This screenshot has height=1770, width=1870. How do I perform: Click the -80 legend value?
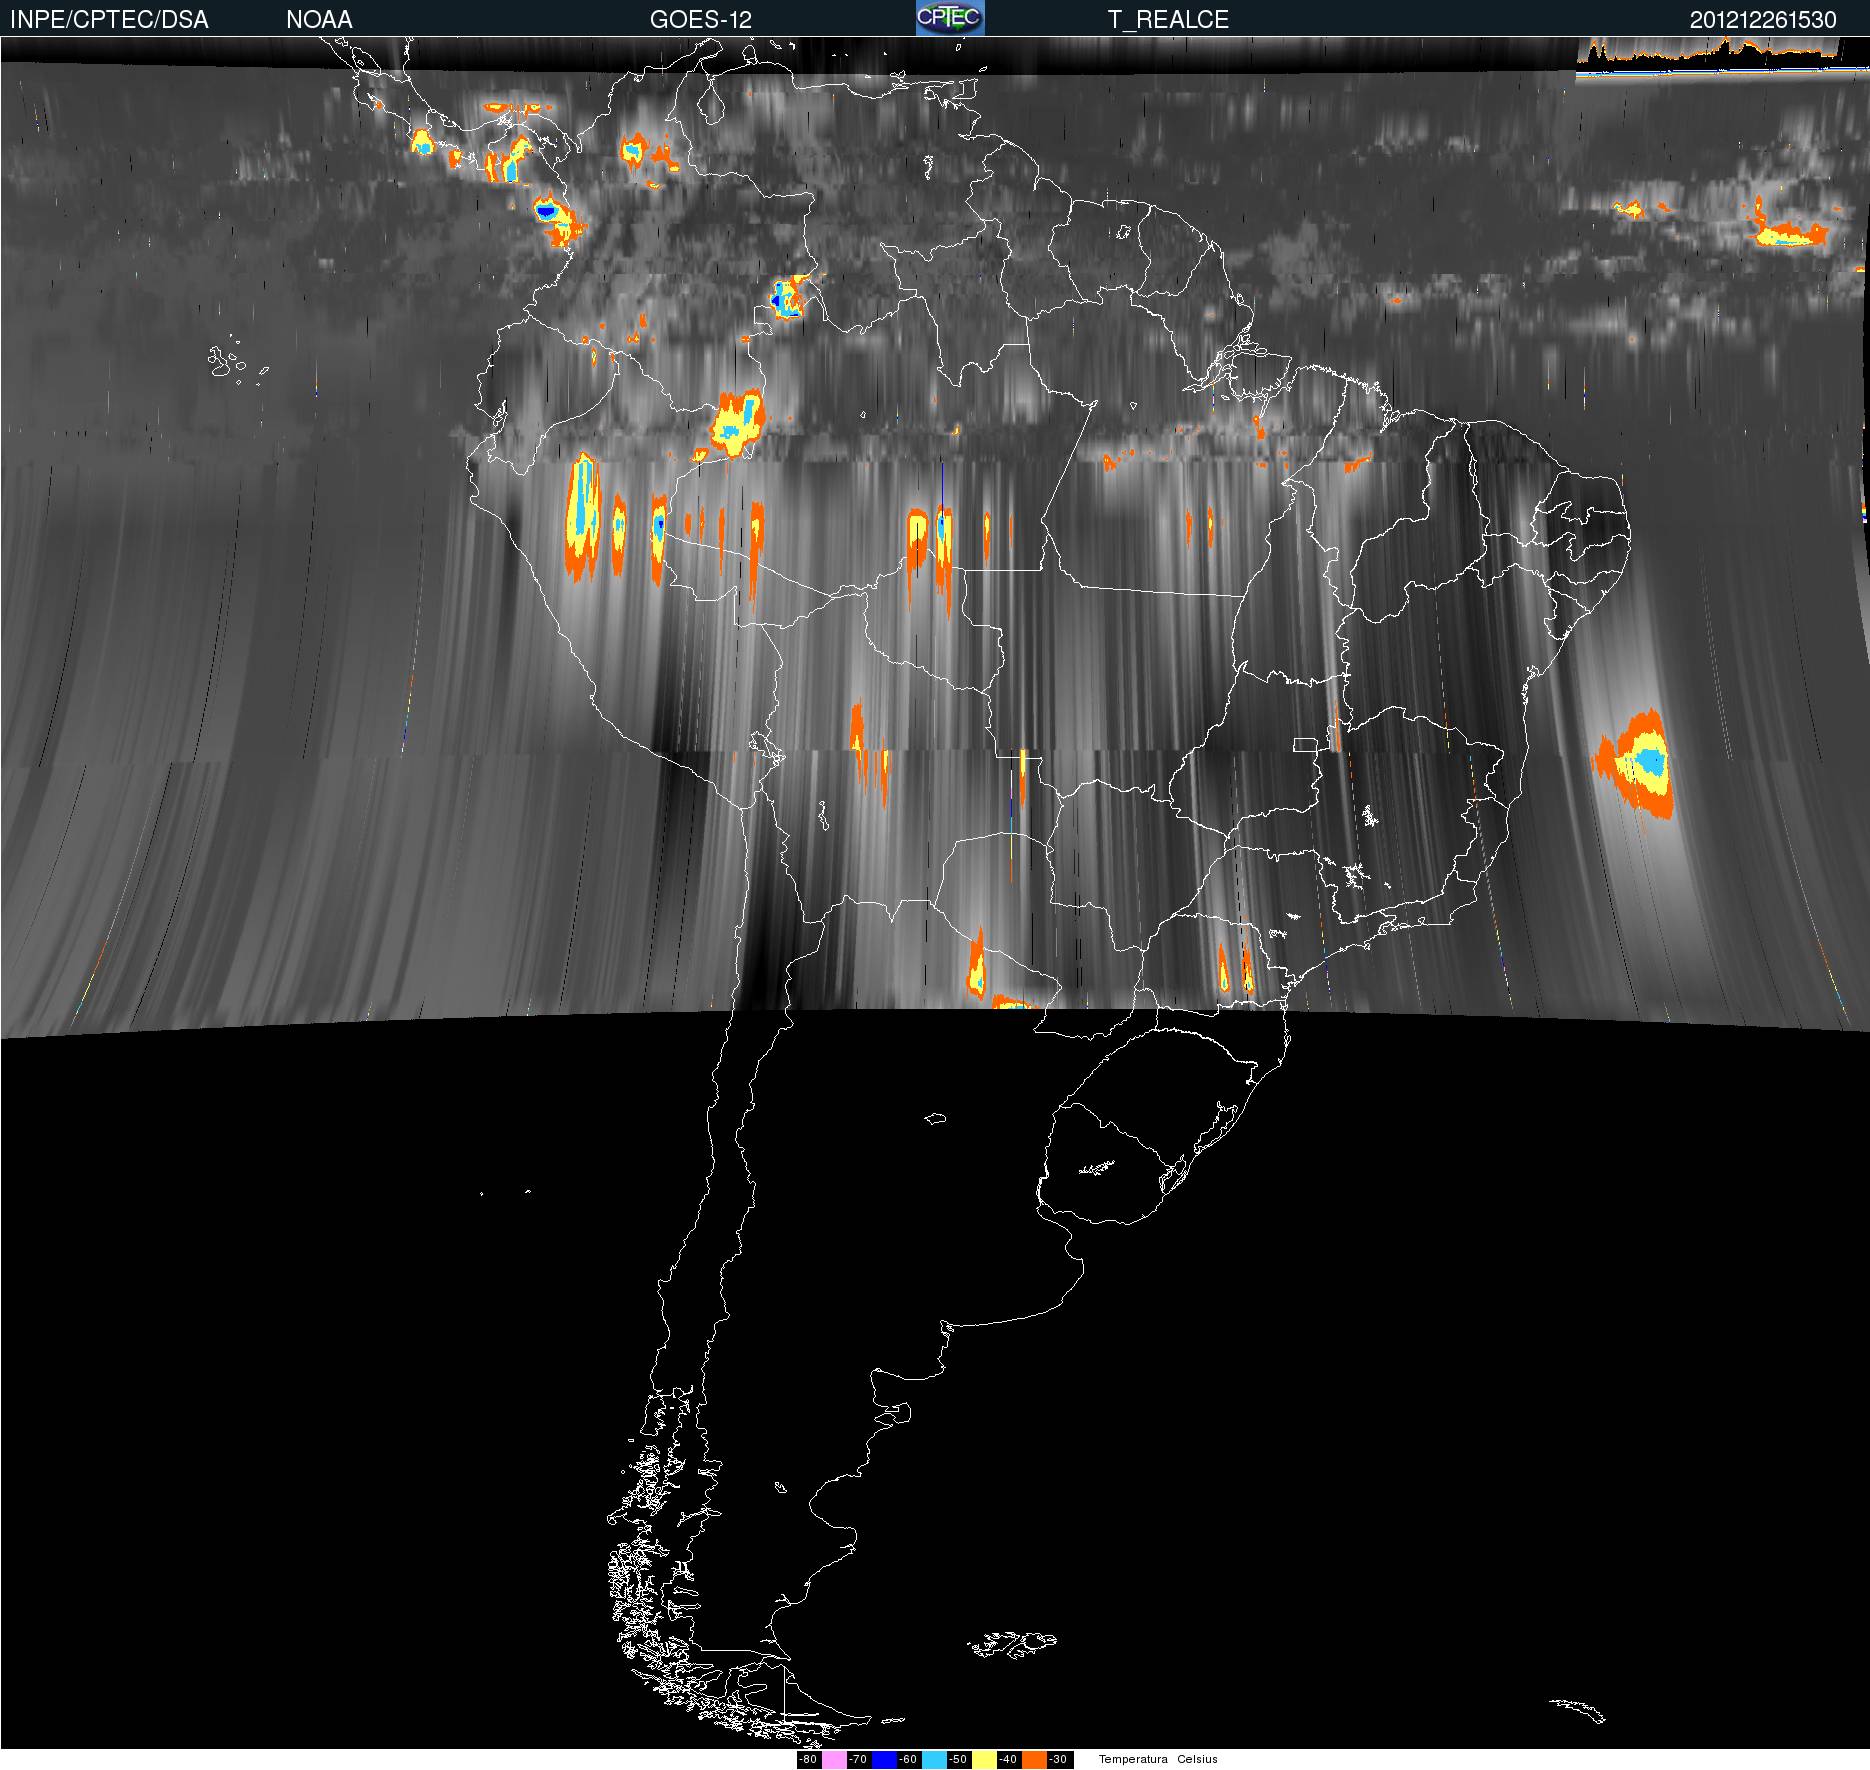pyautogui.click(x=808, y=1760)
